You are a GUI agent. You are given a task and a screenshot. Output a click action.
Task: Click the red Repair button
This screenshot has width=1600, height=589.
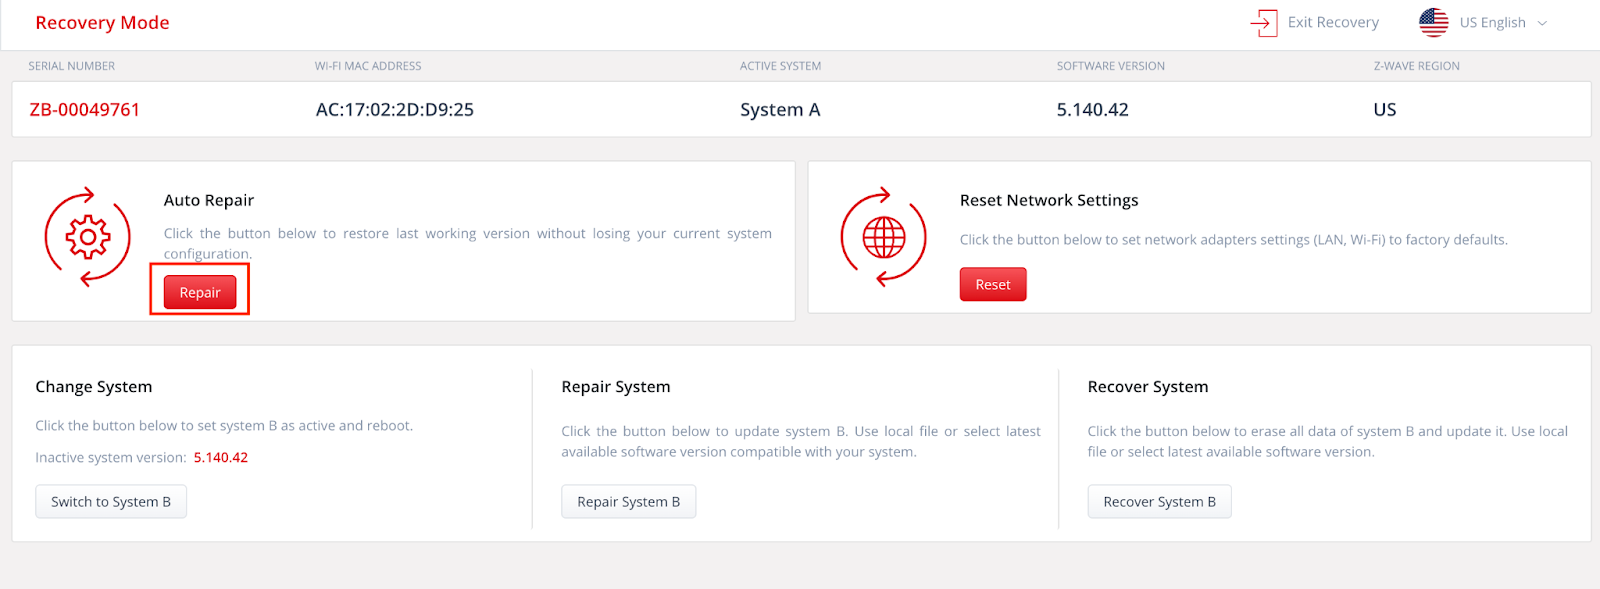[200, 292]
